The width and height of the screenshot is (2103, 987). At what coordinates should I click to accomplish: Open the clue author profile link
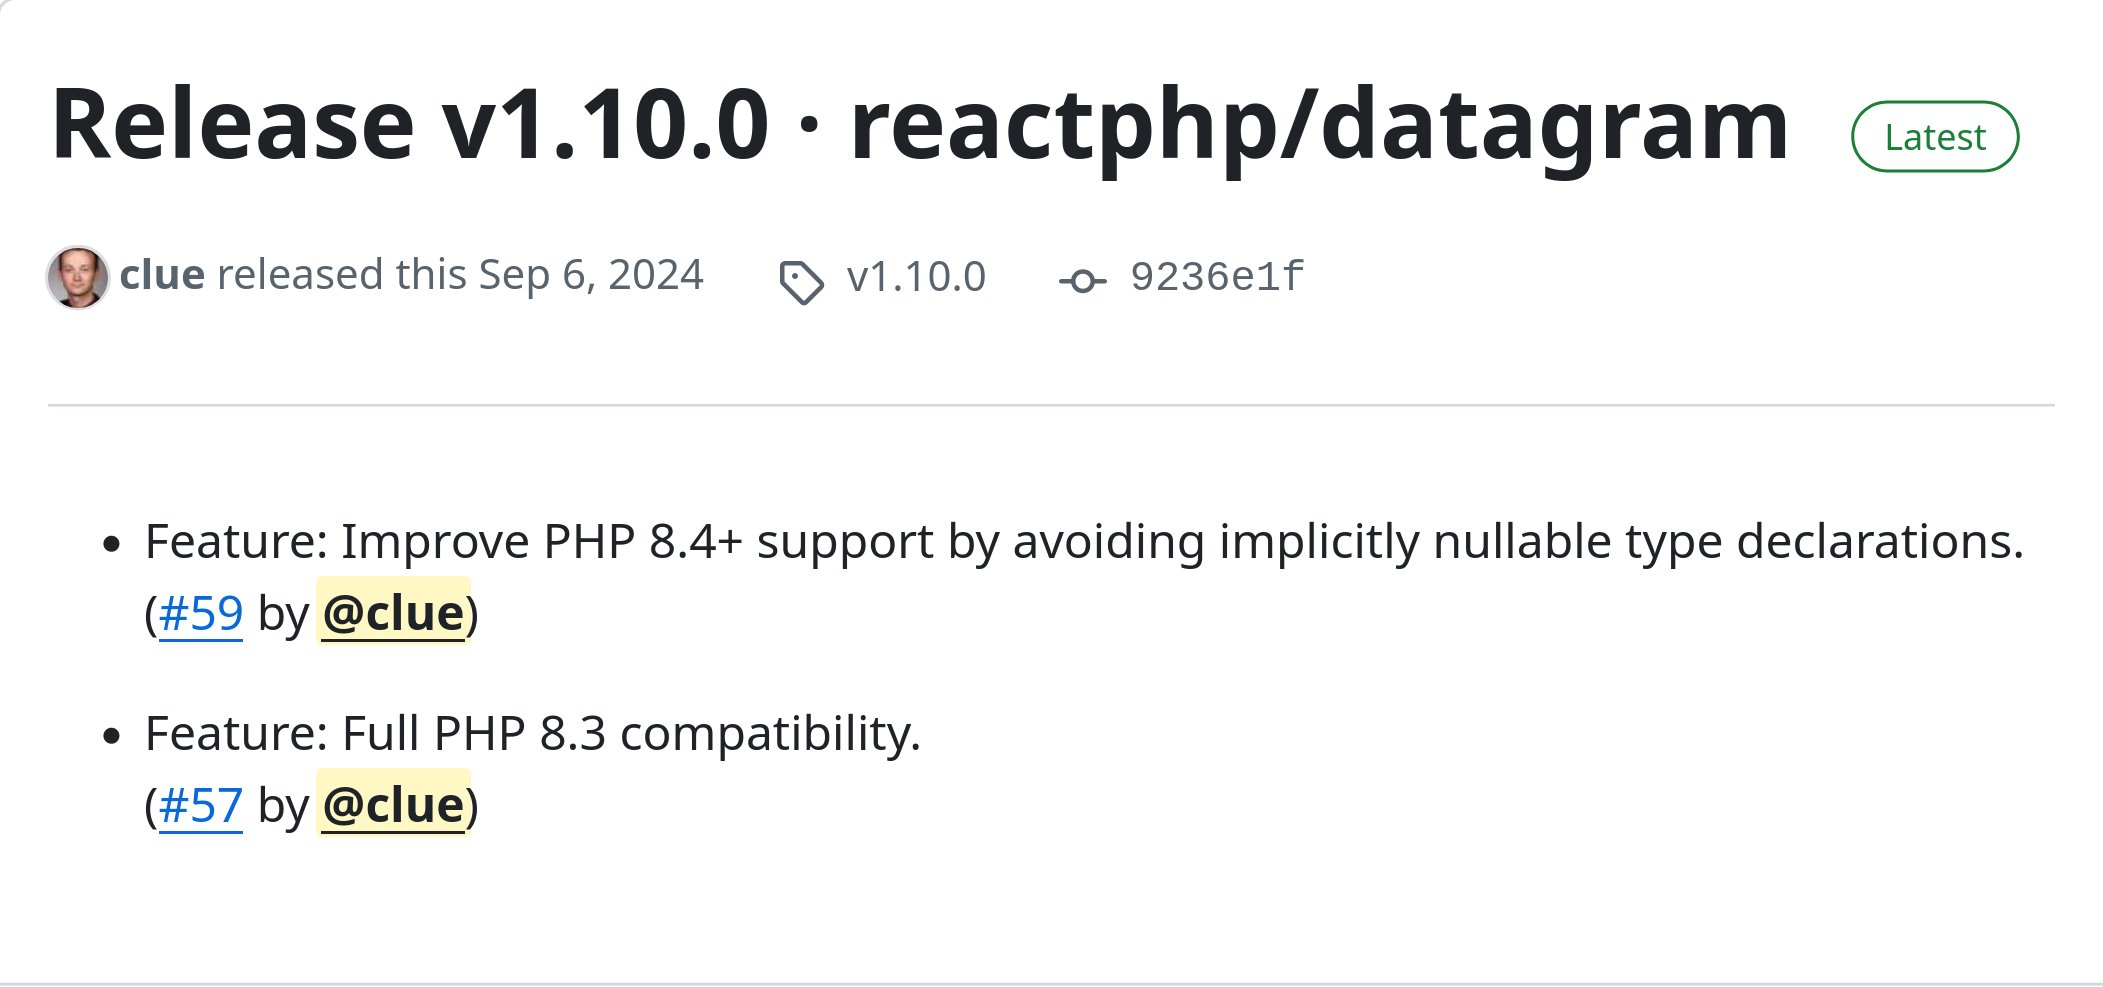point(162,275)
